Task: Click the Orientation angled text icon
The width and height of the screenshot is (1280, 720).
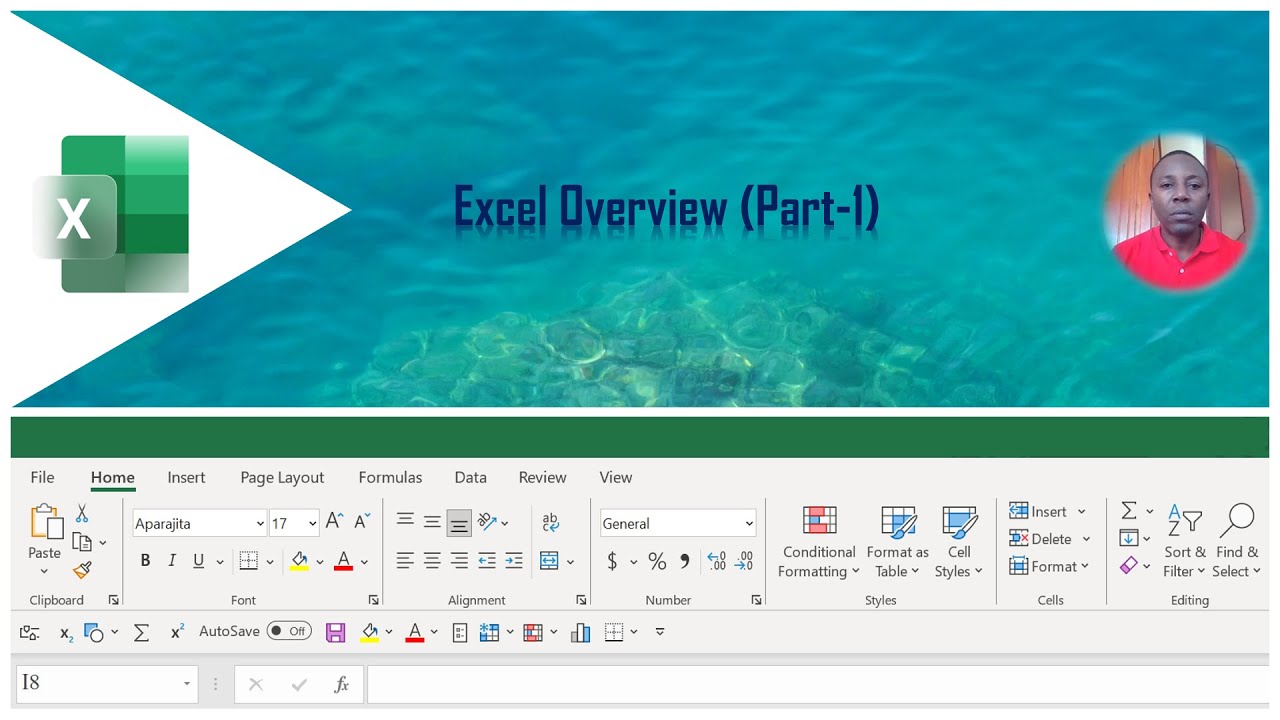Action: (487, 521)
